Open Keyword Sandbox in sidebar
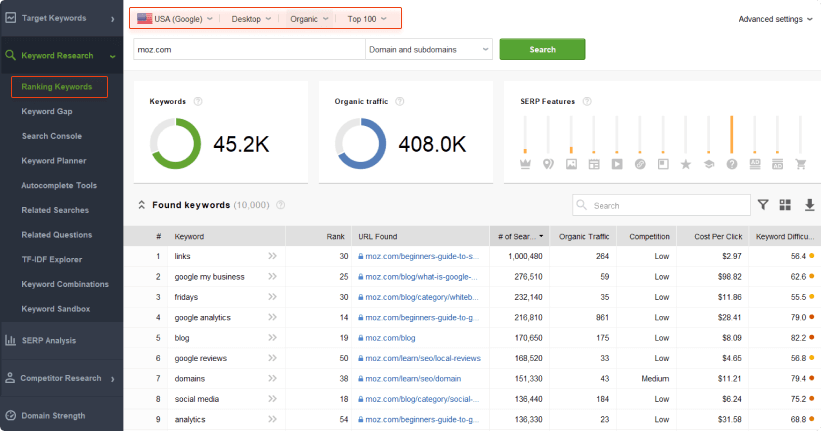821x431 pixels. (x=56, y=309)
